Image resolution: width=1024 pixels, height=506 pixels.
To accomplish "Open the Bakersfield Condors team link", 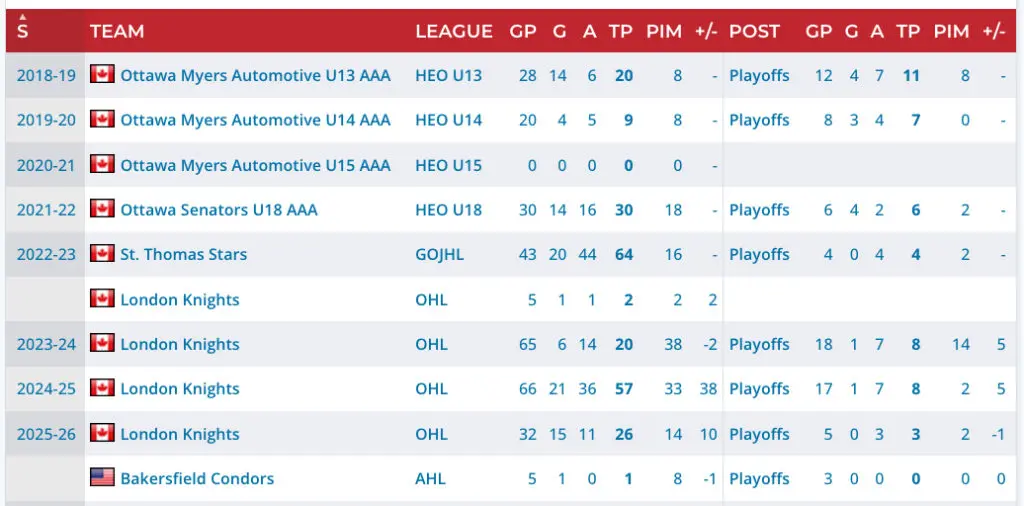I will click(197, 479).
